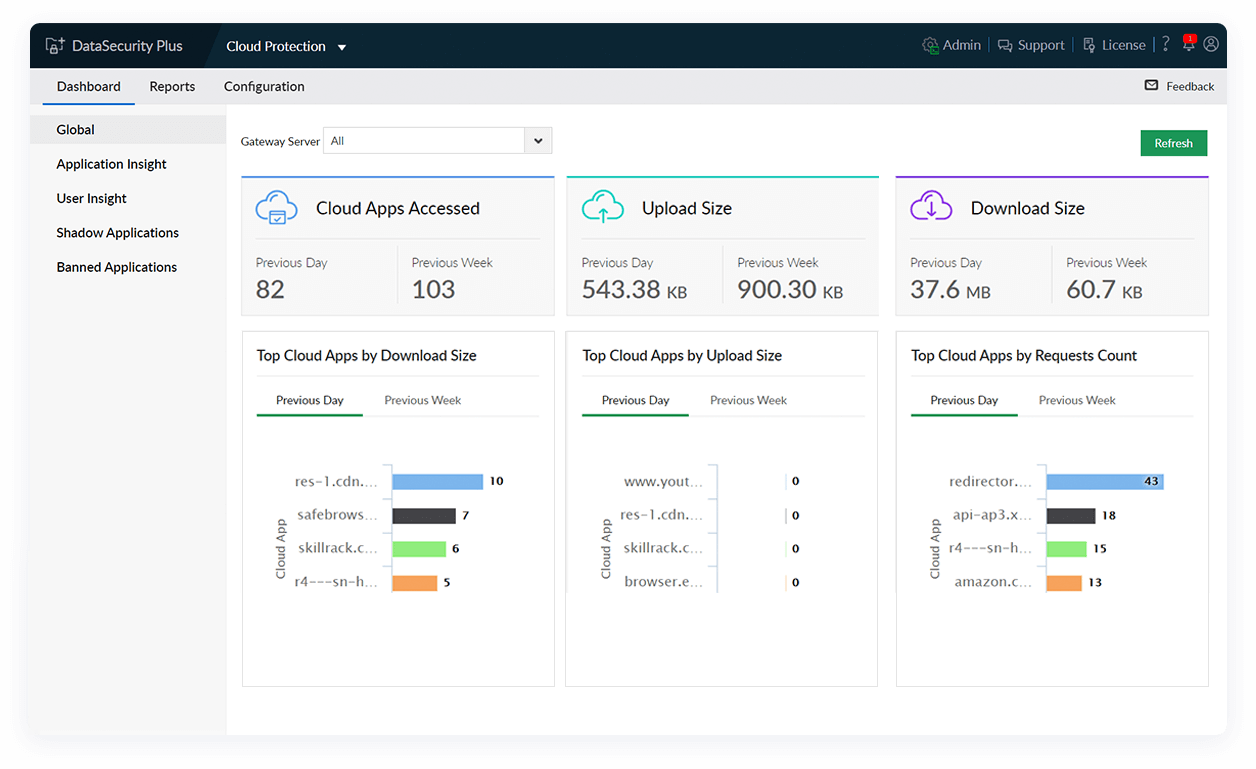Open the Gateway Server dropdown arrow
This screenshot has height=769, width=1256.
point(538,141)
